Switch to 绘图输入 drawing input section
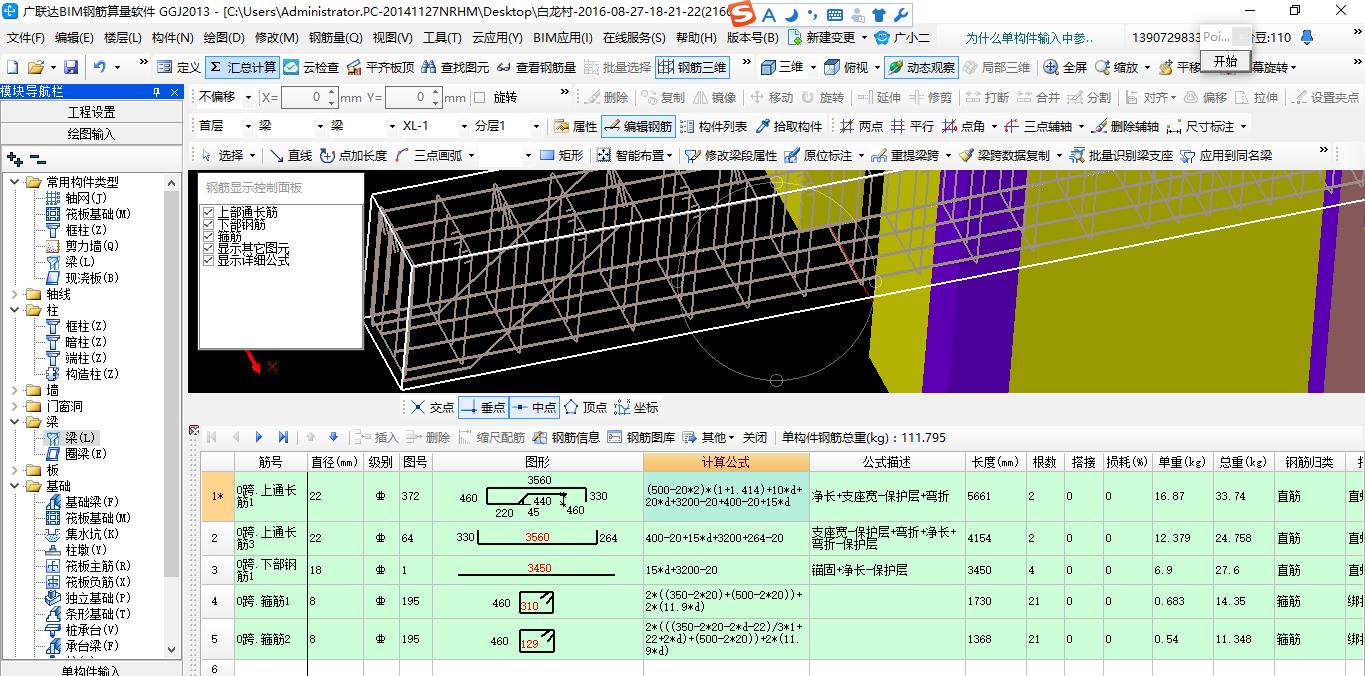Screen dimensions: 1365x676 pos(91,133)
